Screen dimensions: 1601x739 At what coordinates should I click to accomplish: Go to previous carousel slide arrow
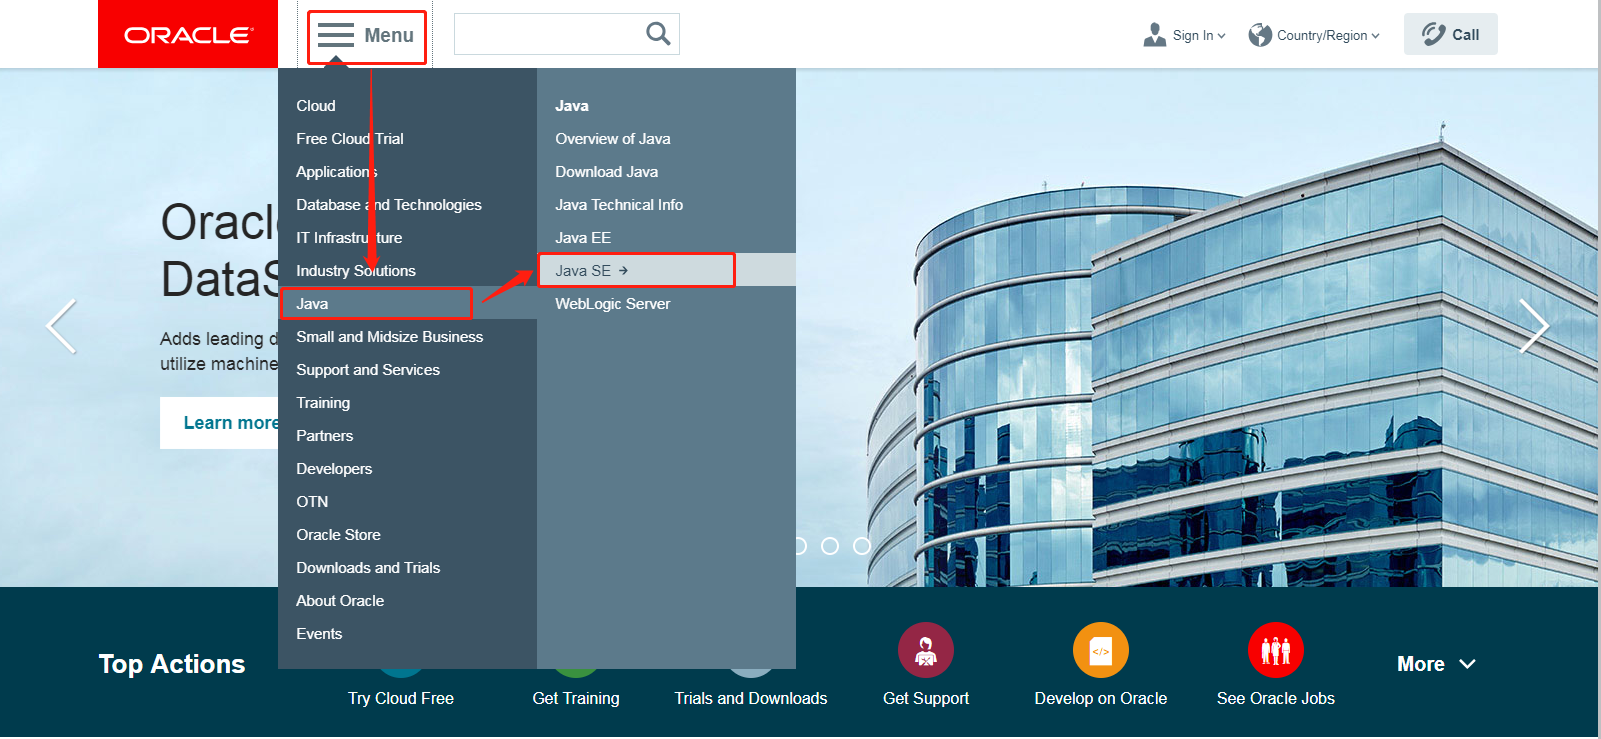[x=62, y=326]
